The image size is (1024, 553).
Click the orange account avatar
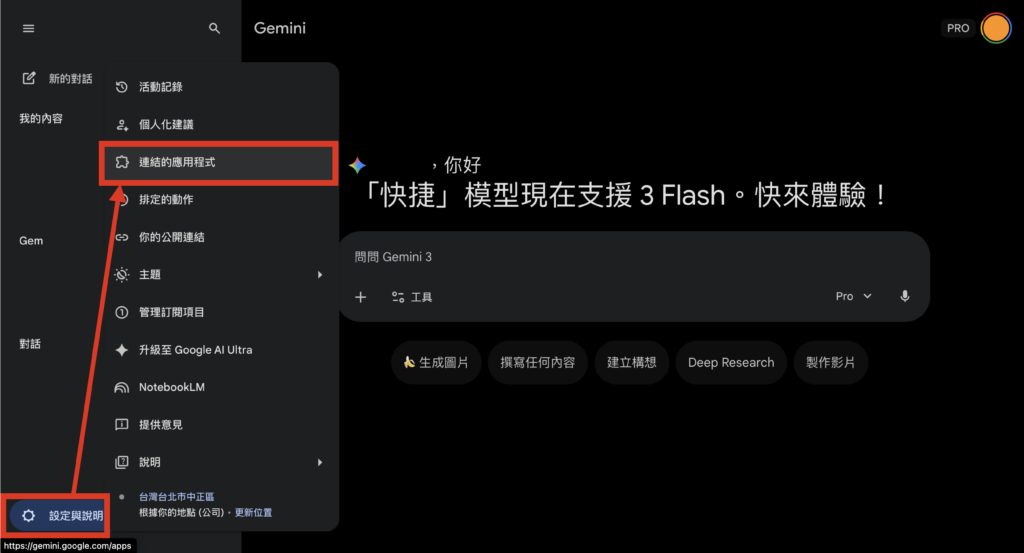[x=996, y=28]
